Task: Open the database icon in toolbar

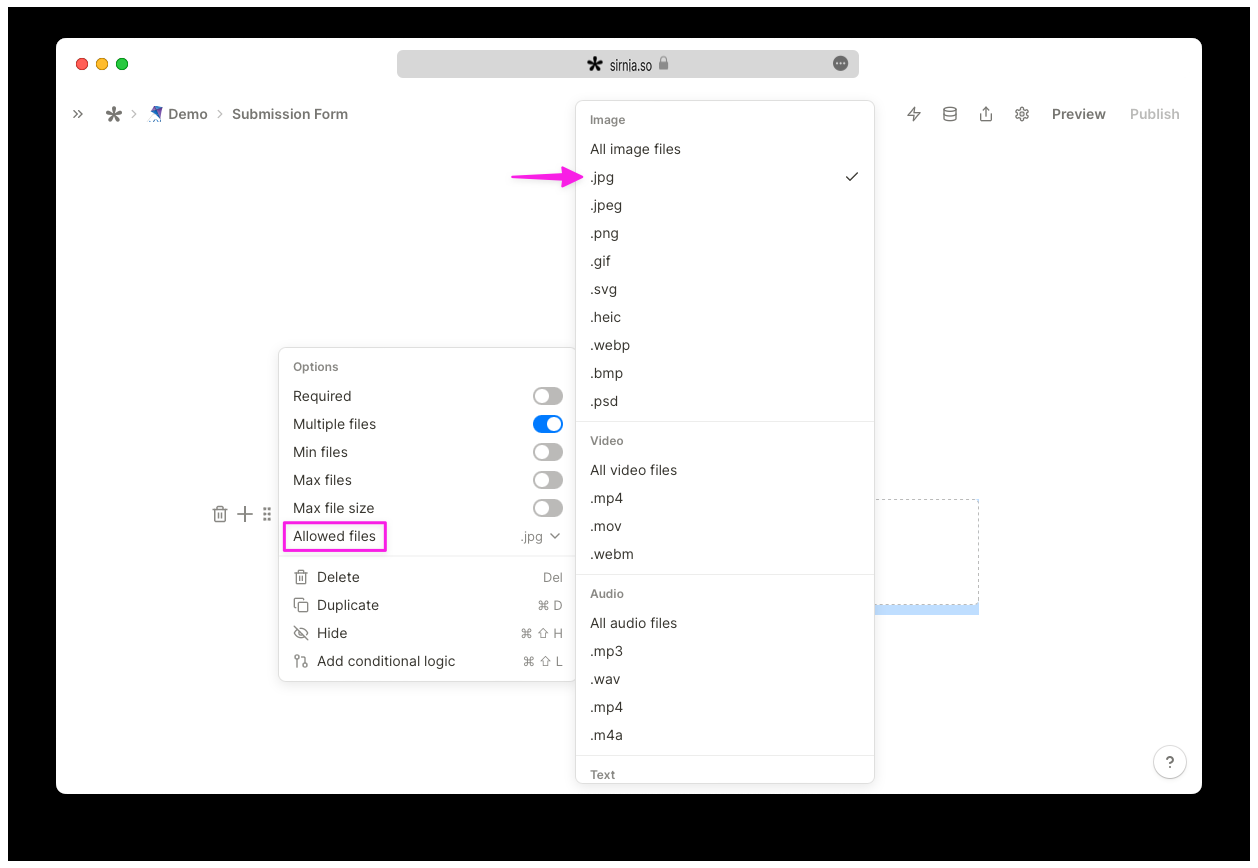Action: tap(950, 114)
